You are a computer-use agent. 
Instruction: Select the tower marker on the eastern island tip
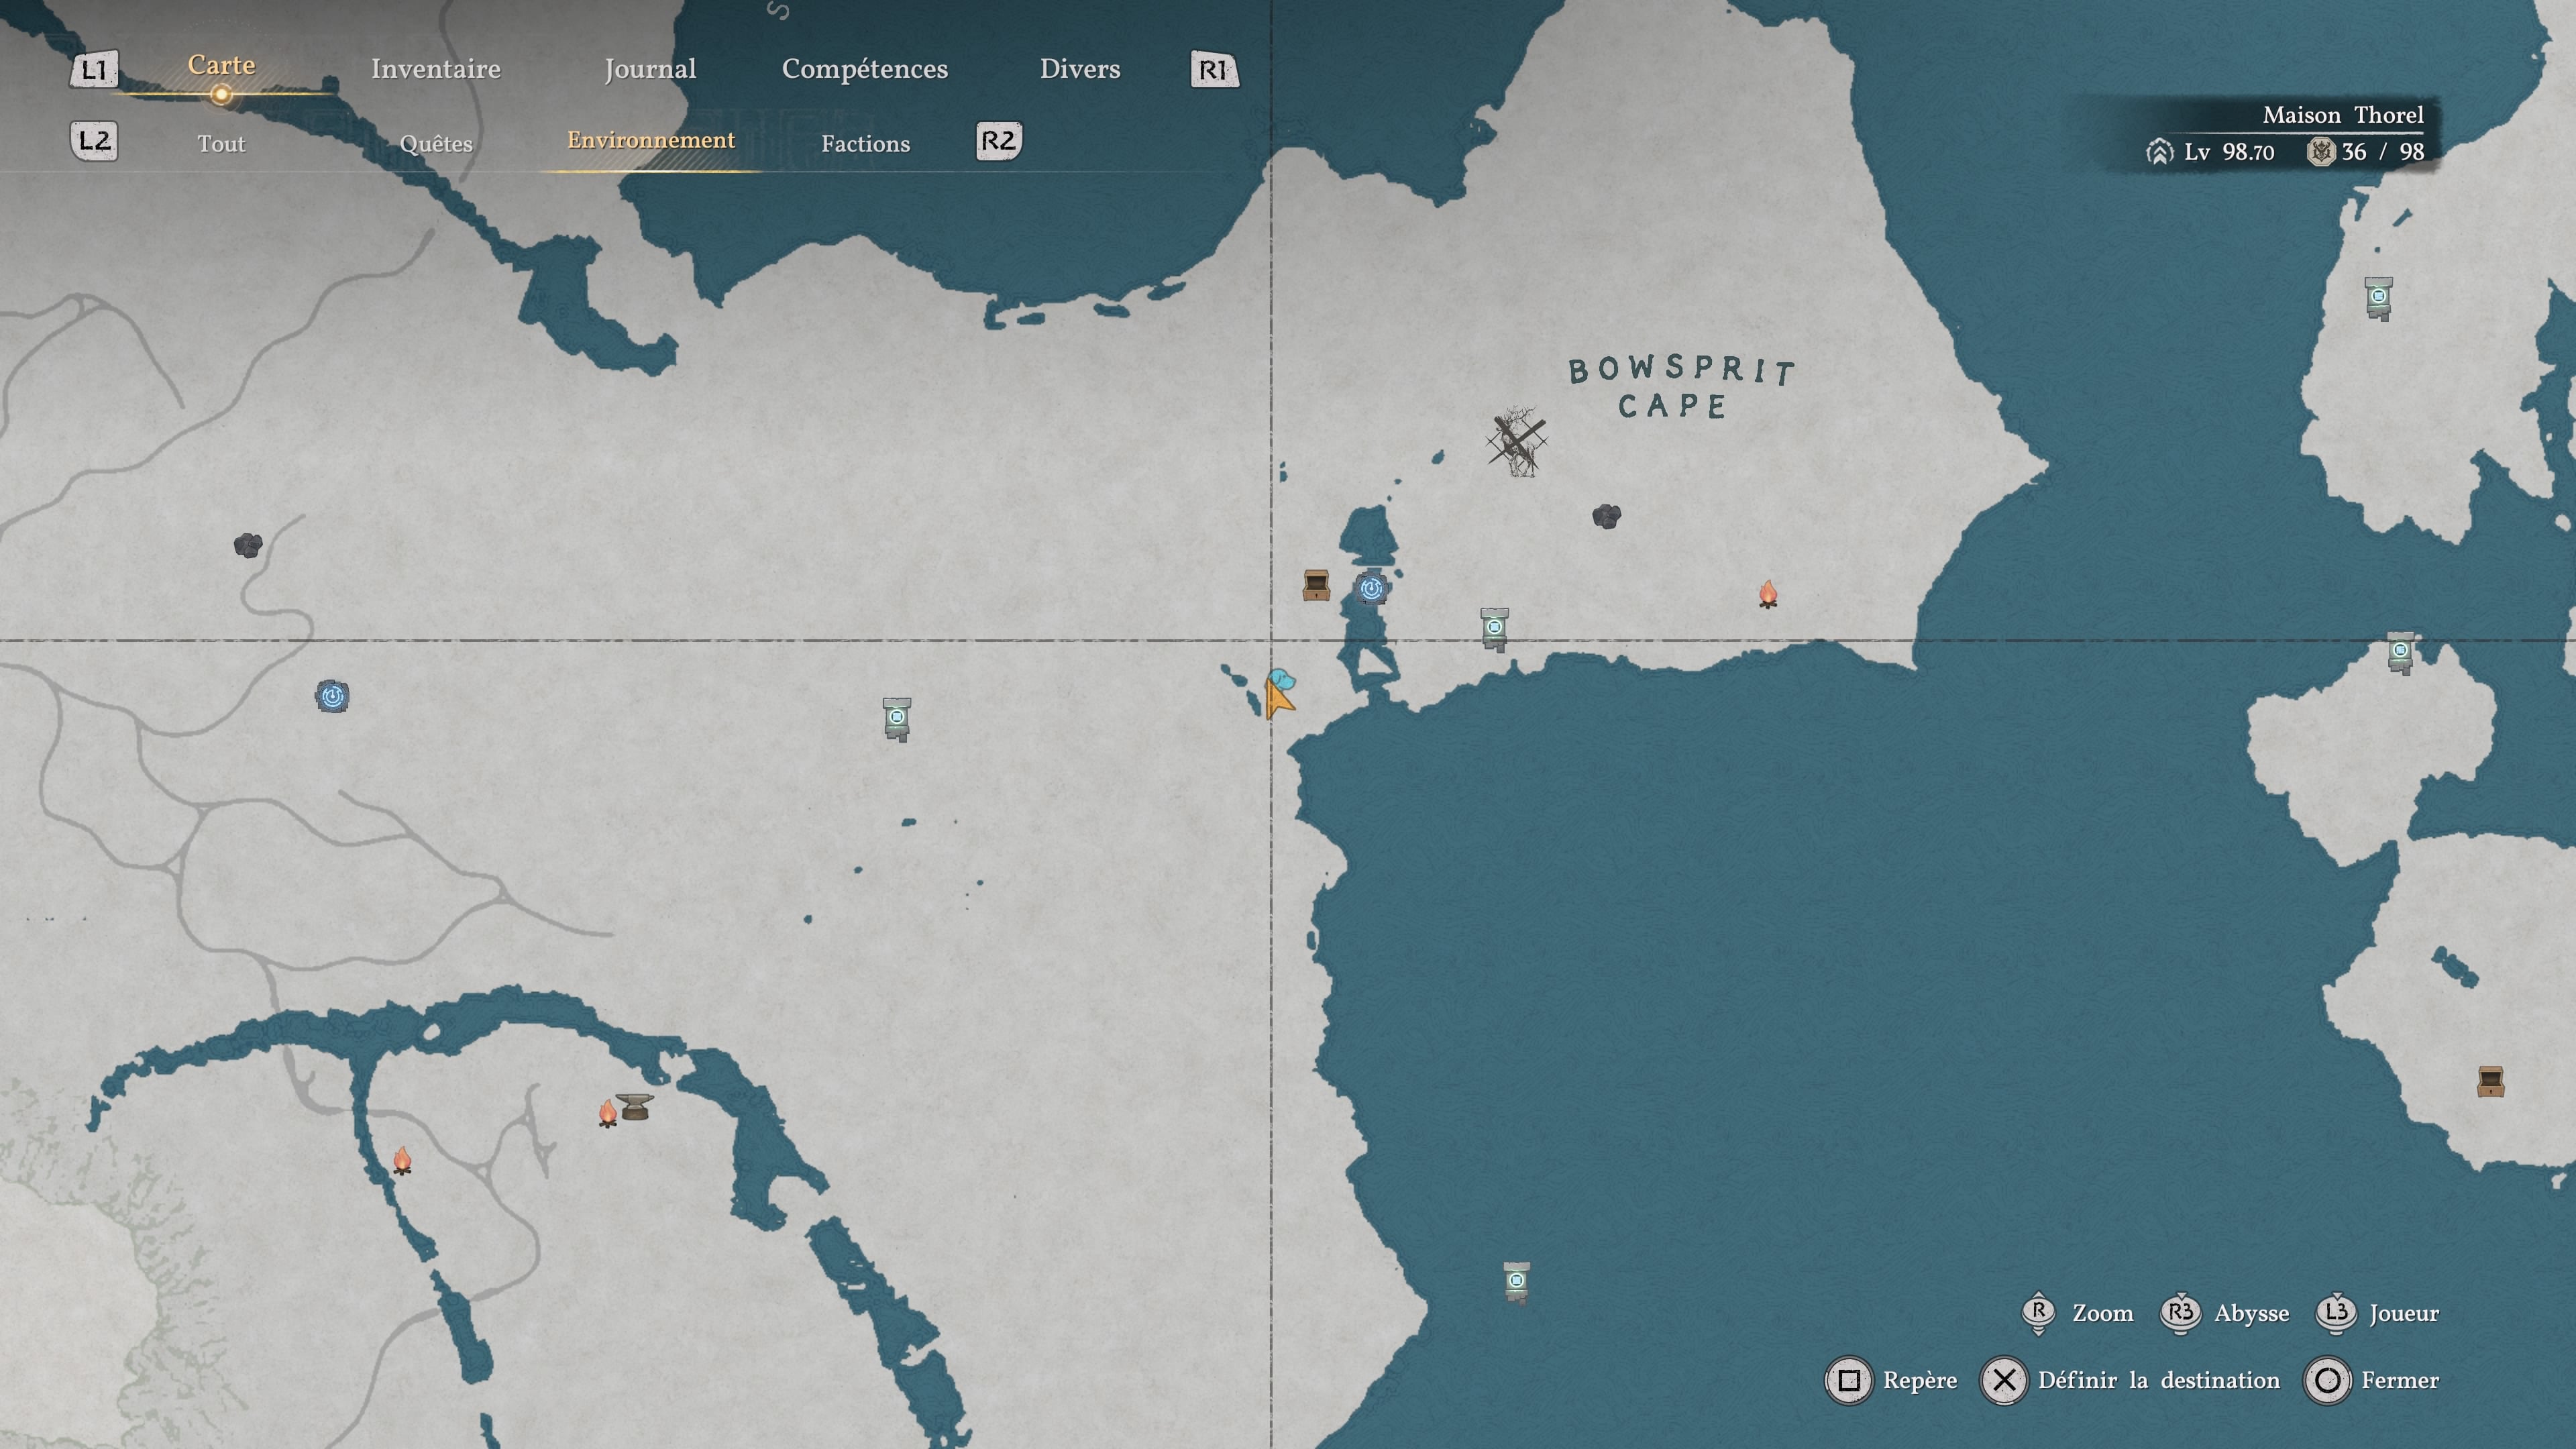[x=2400, y=653]
